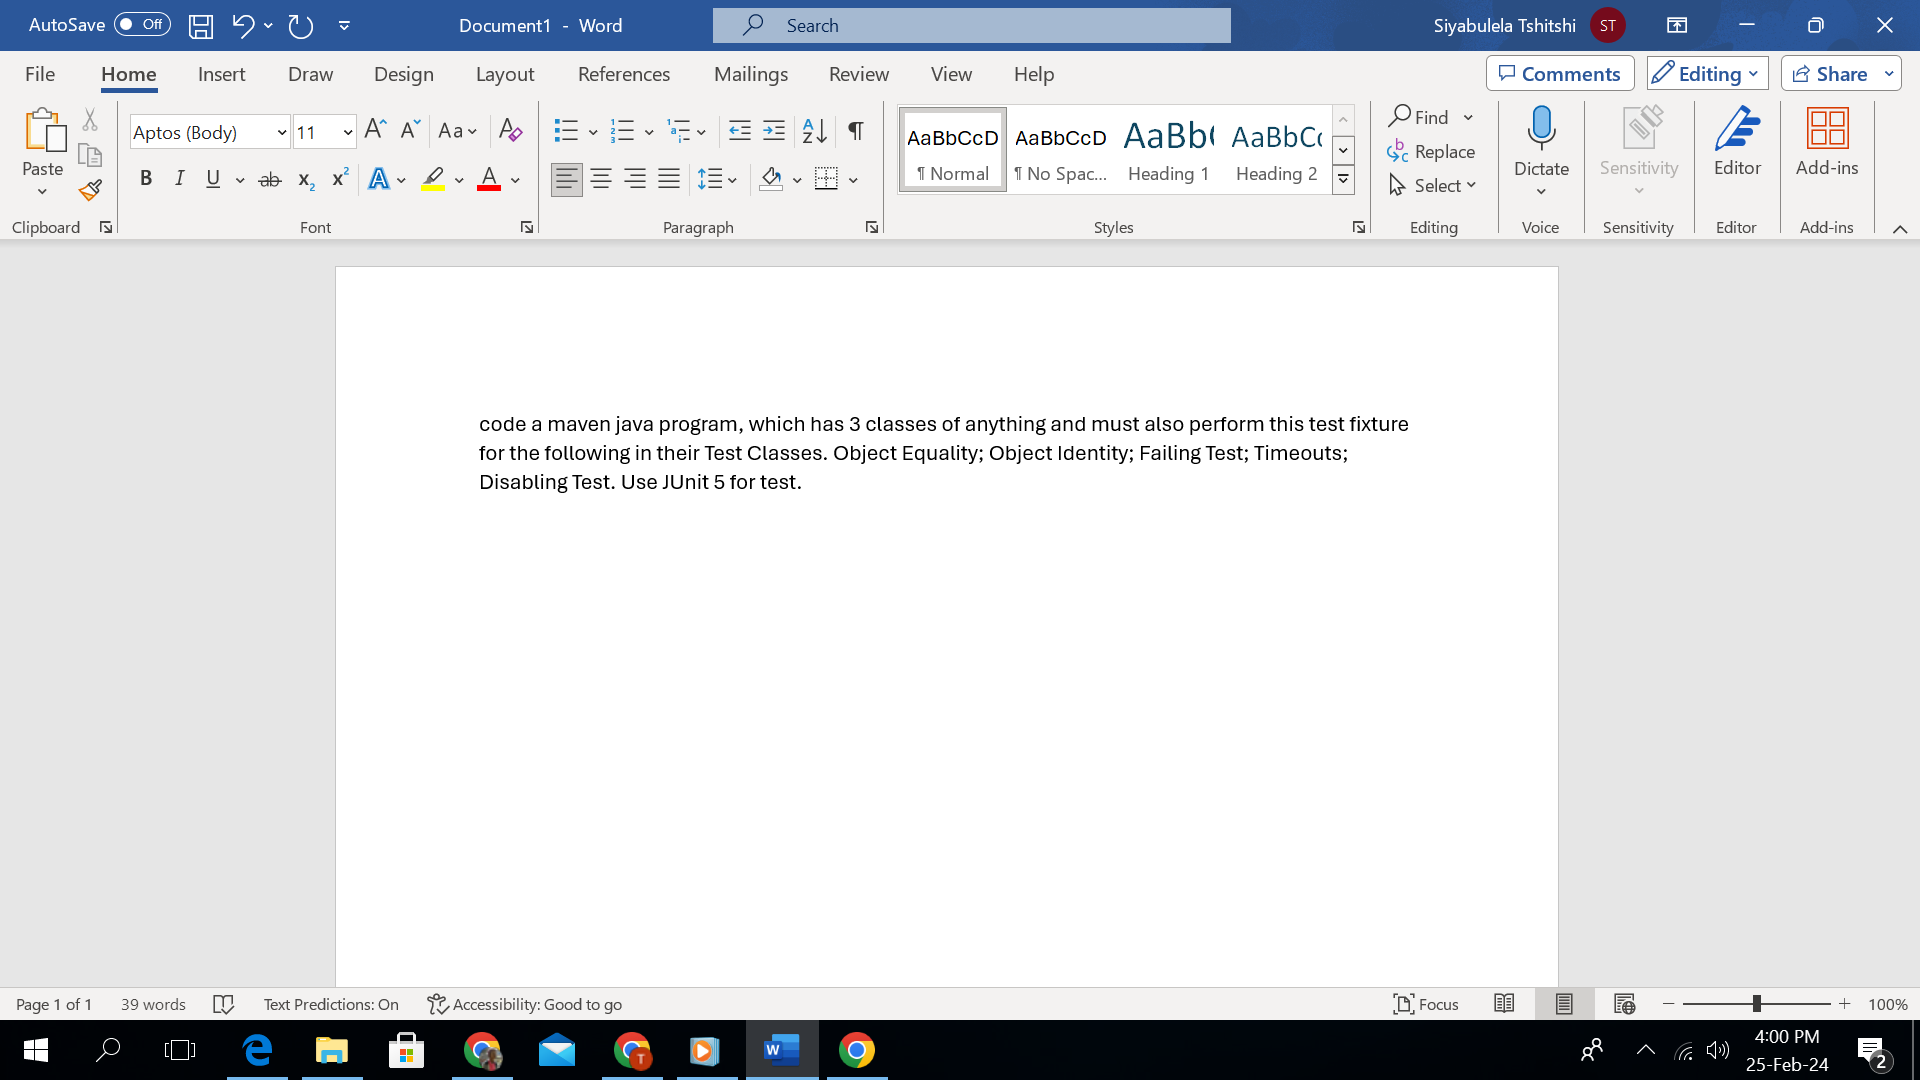
Task: Click the Copy icon in Clipboard group
Action: [x=90, y=155]
